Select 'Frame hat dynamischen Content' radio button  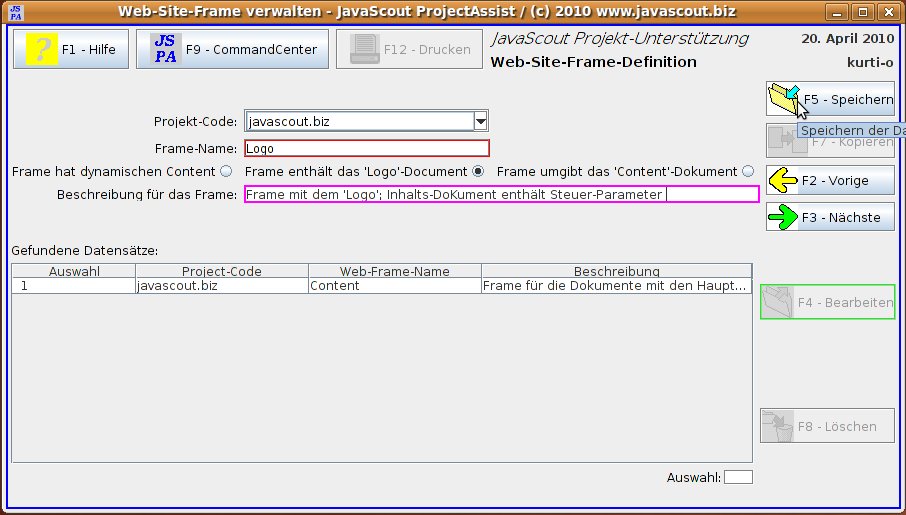coord(225,171)
